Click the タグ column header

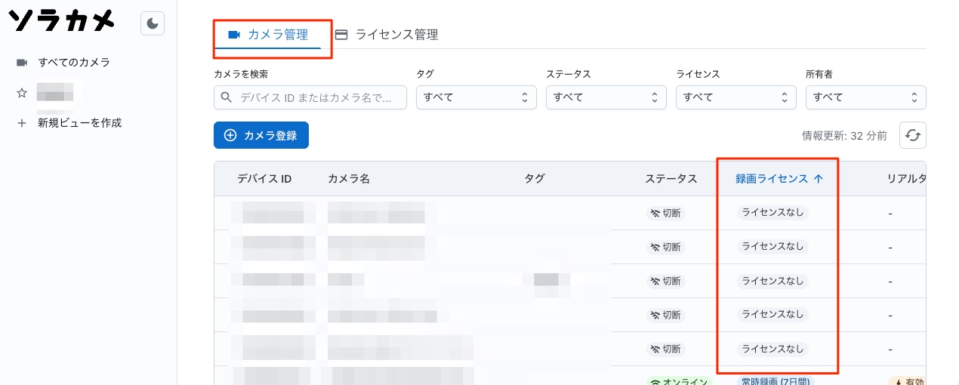click(534, 179)
